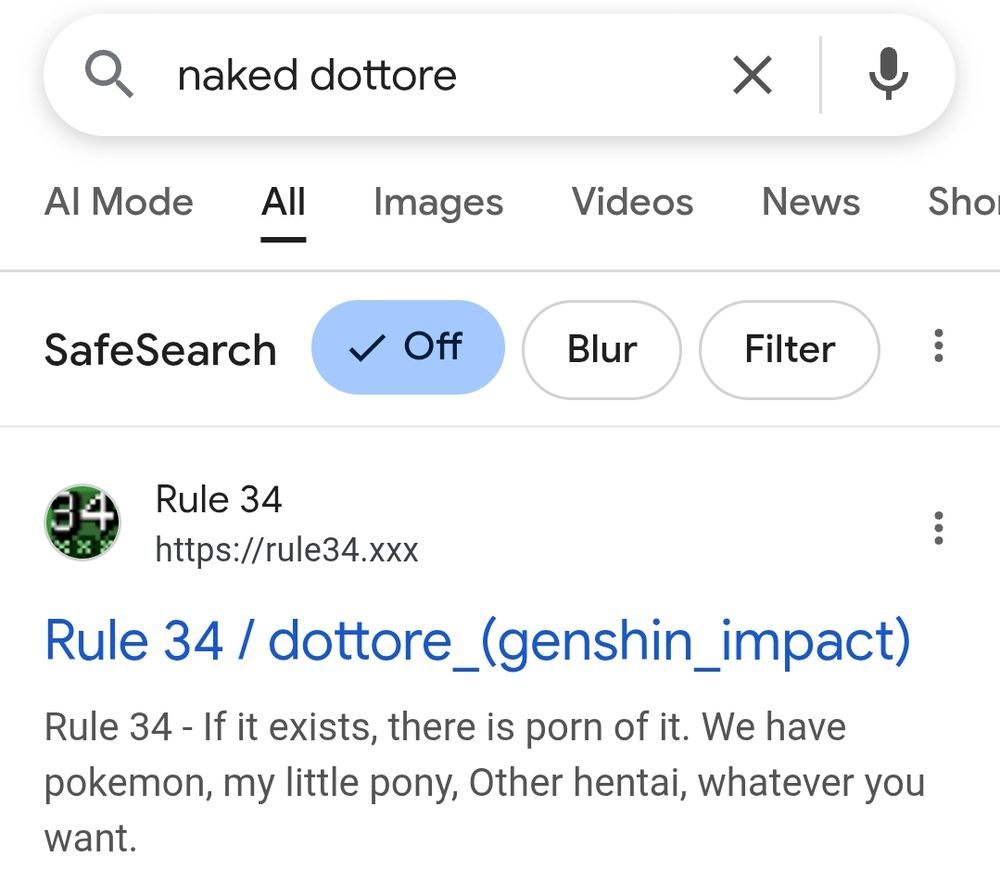Open the search result's three-dot menu

(x=938, y=527)
